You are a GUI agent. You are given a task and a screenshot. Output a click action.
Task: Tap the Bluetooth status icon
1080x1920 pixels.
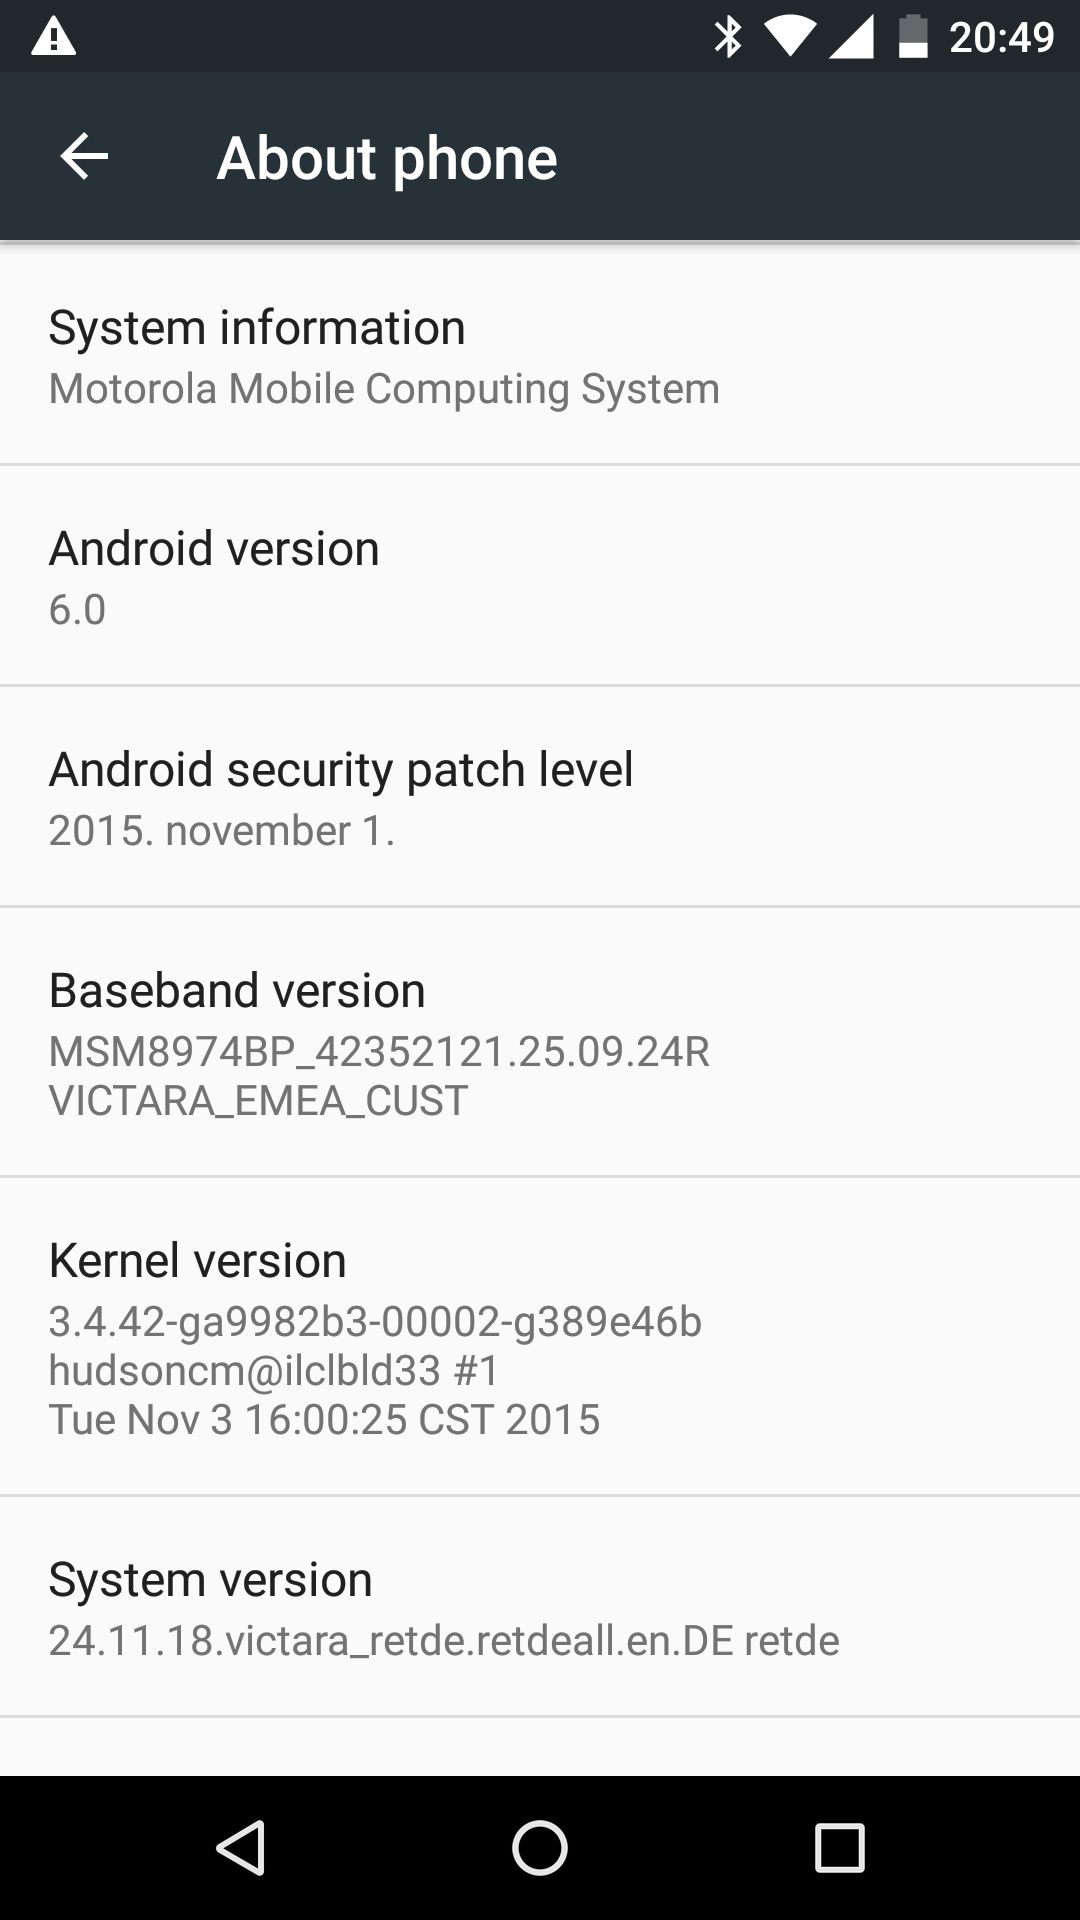(x=728, y=37)
